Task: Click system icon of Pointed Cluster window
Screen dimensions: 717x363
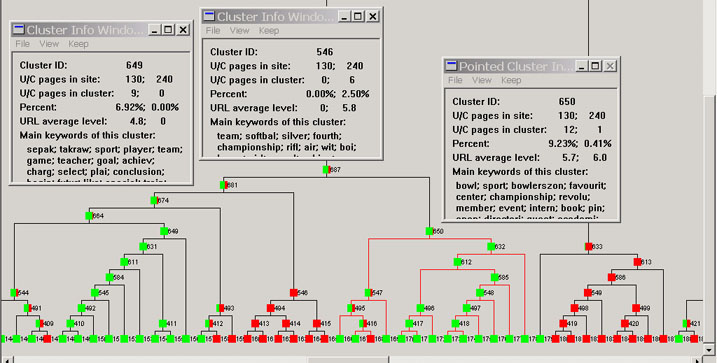Action: click(x=452, y=66)
